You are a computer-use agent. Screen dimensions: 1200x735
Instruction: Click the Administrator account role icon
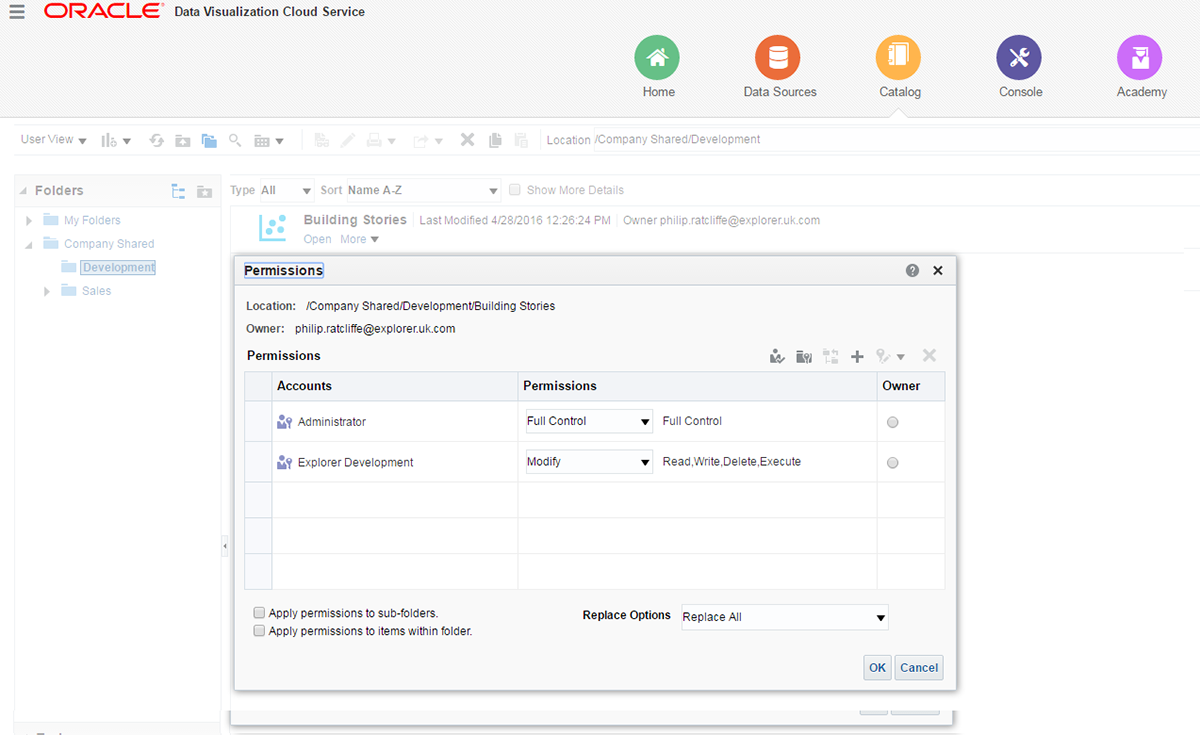point(284,422)
